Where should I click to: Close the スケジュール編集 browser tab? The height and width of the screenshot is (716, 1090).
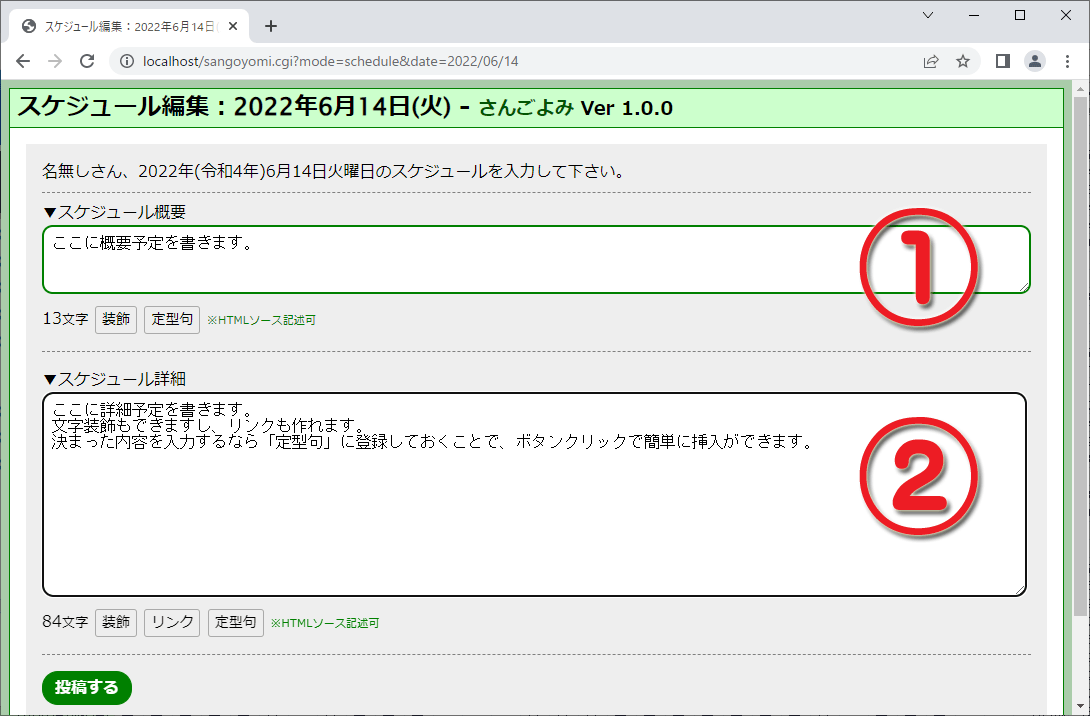(233, 26)
